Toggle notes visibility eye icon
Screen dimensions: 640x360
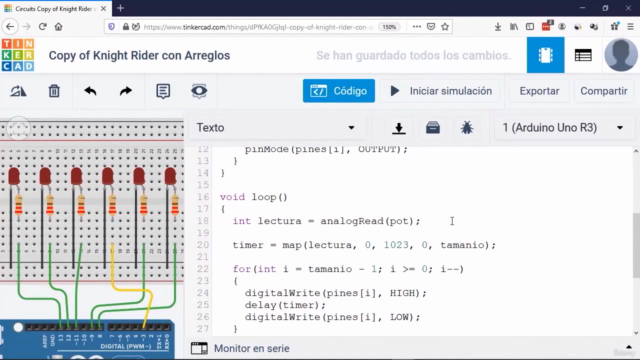point(199,91)
